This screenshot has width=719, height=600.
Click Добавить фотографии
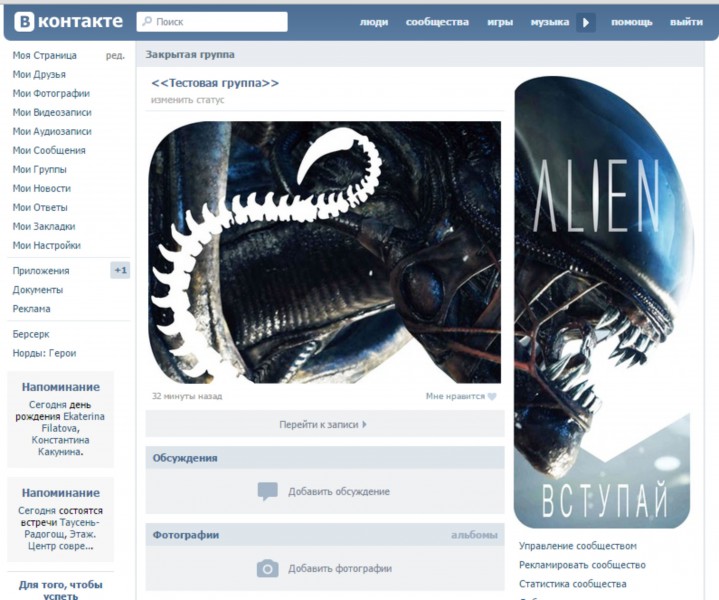pyautogui.click(x=340, y=569)
